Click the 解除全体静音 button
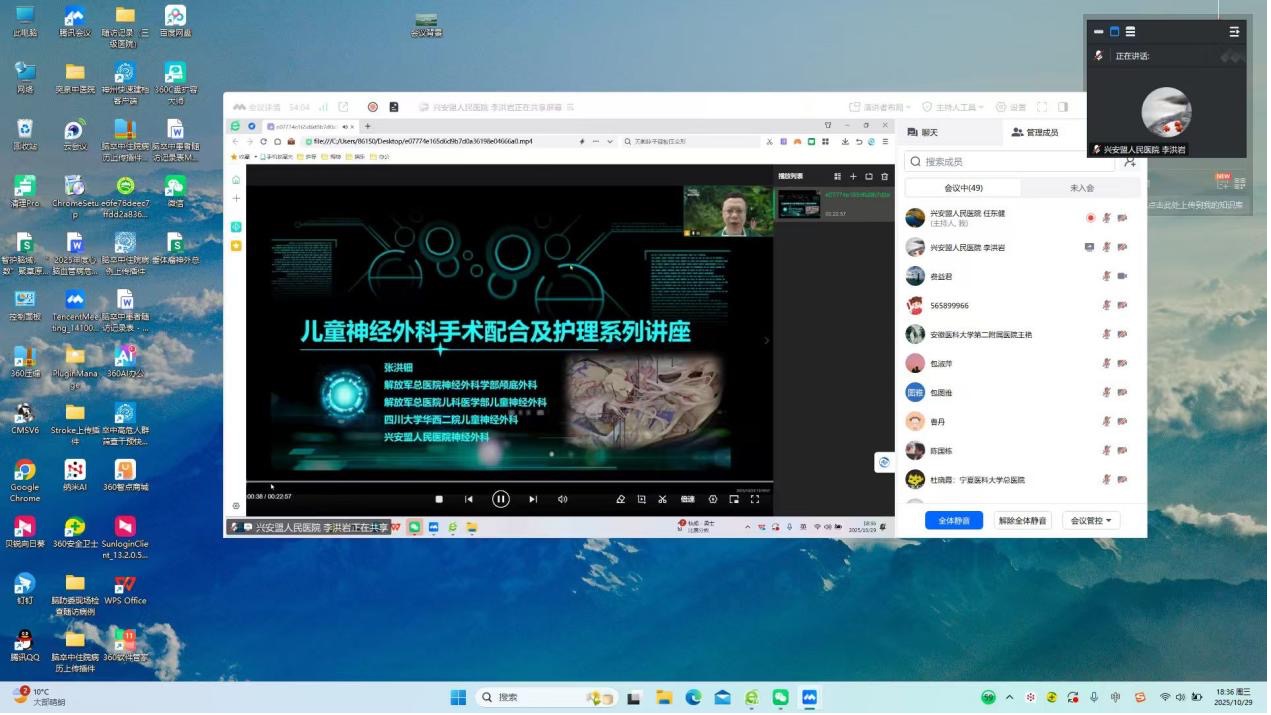This screenshot has height=715, width=1271. click(1022, 521)
